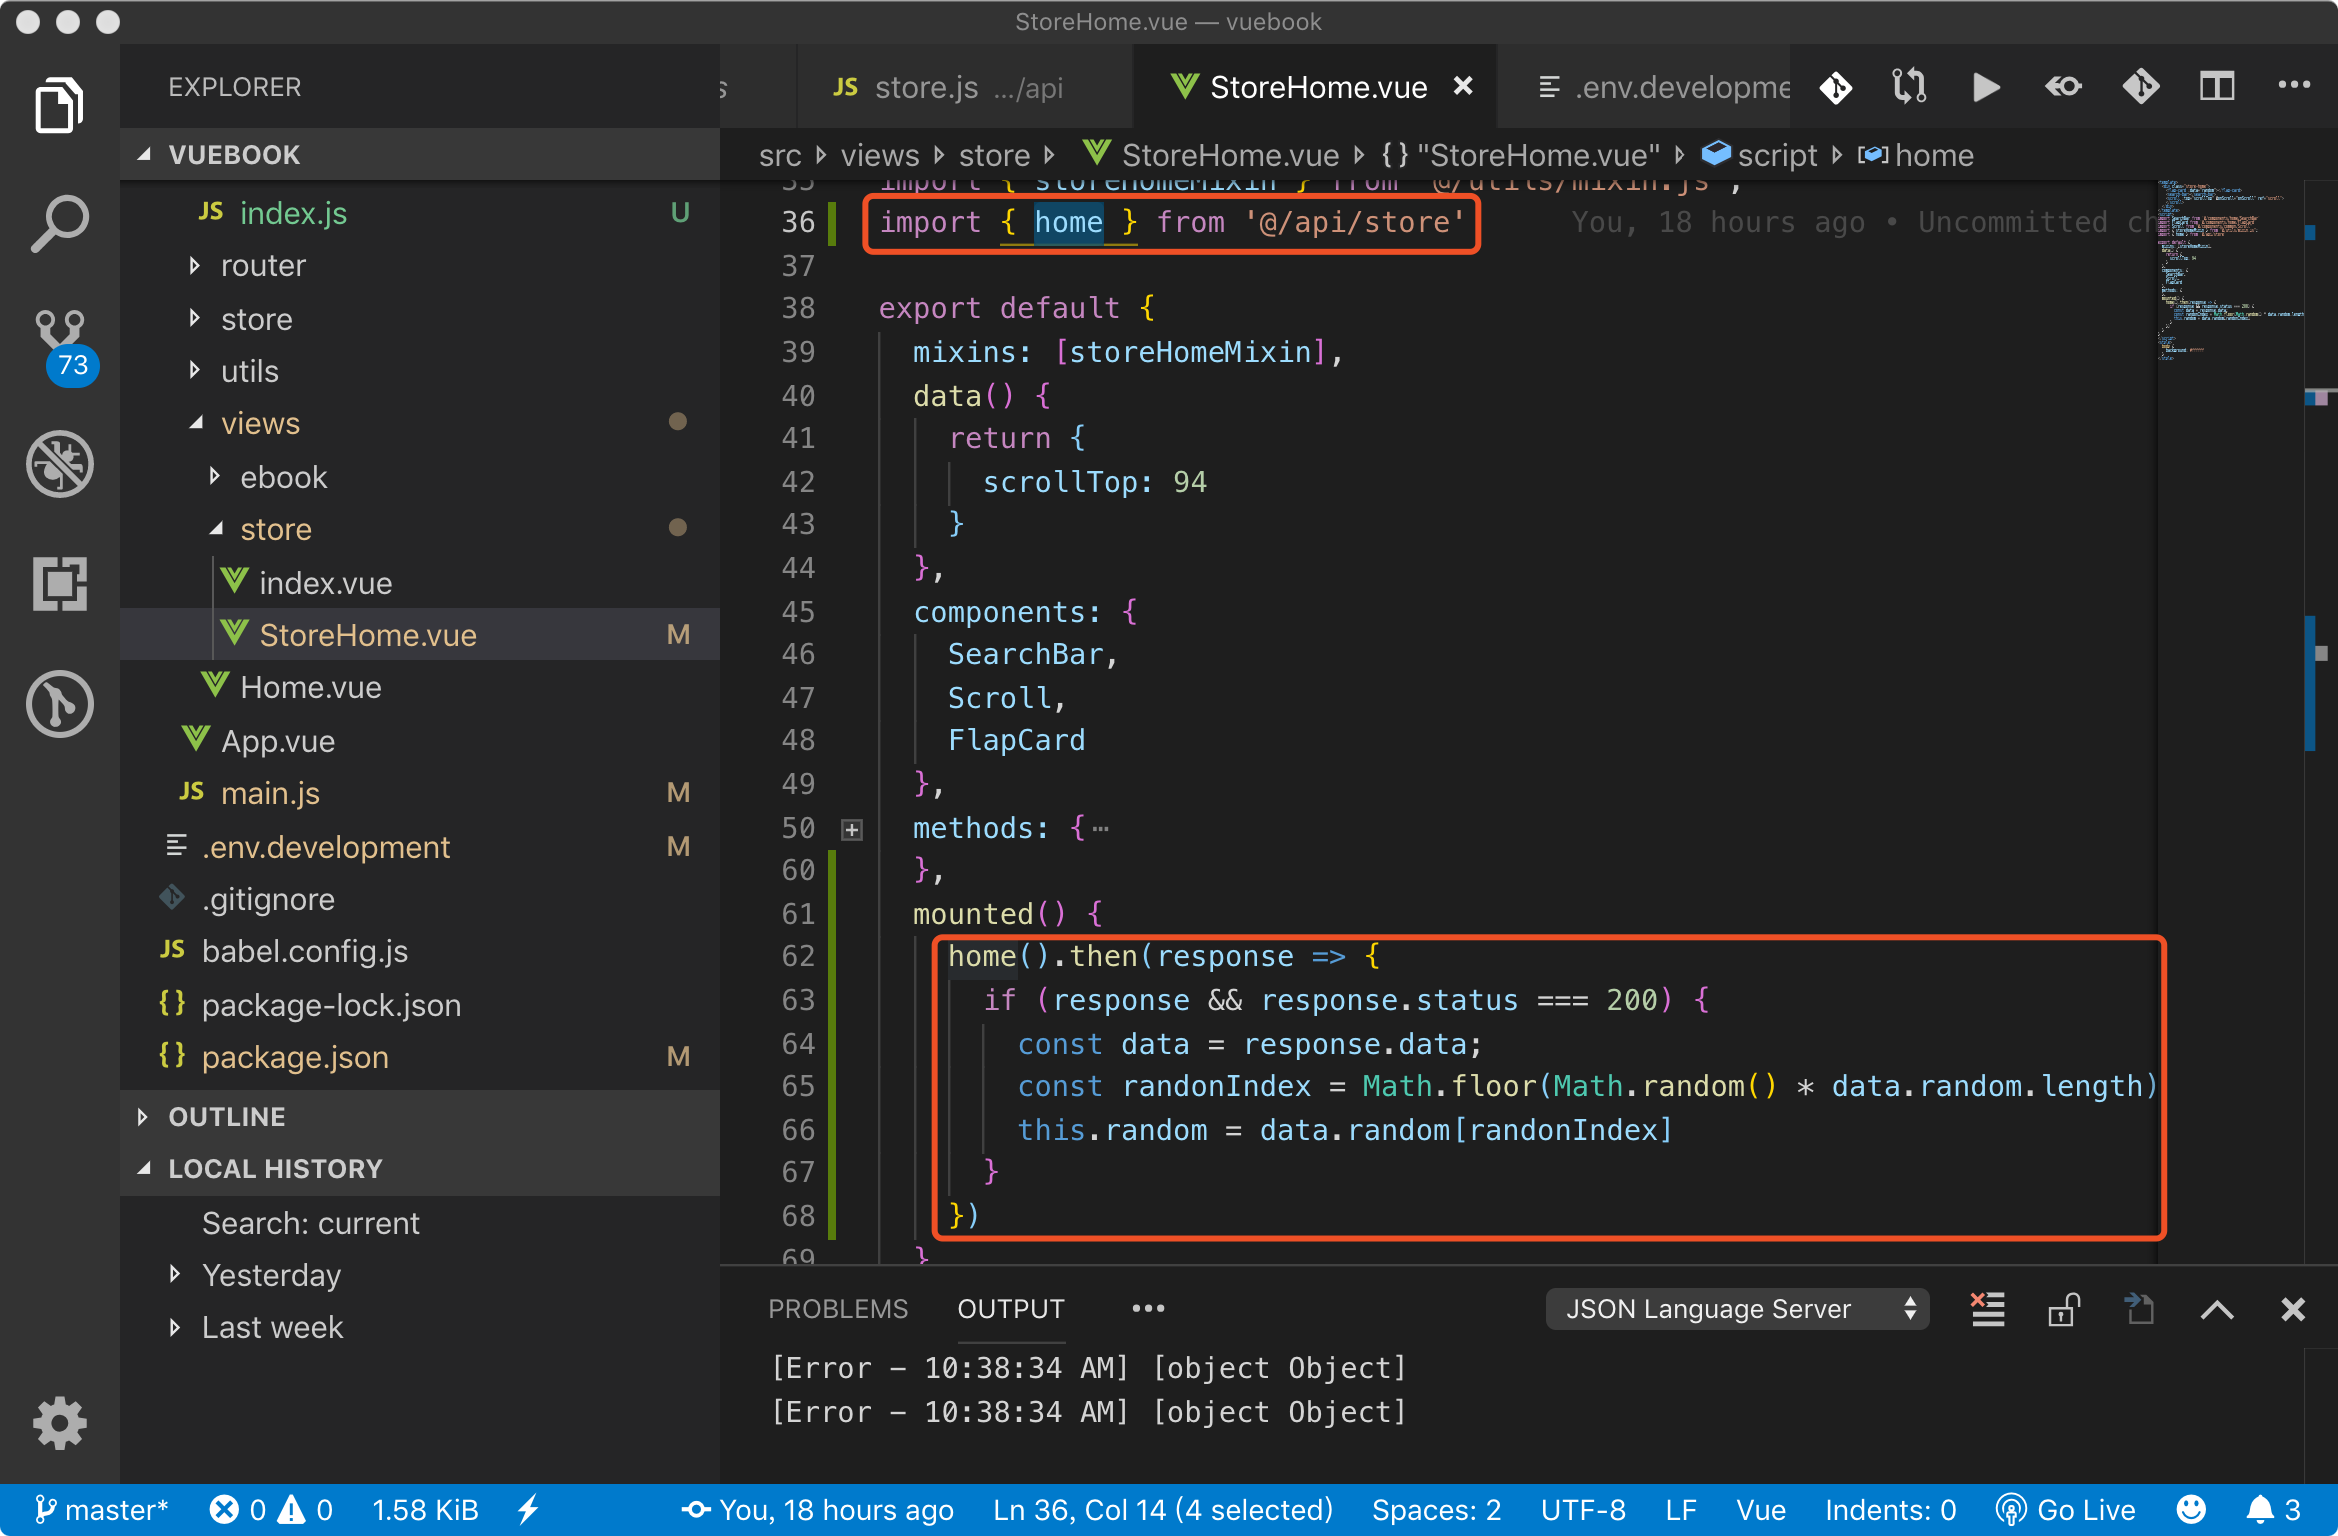Open JSON Language Server output dropdown
The image size is (2338, 1536).
coord(1737,1309)
